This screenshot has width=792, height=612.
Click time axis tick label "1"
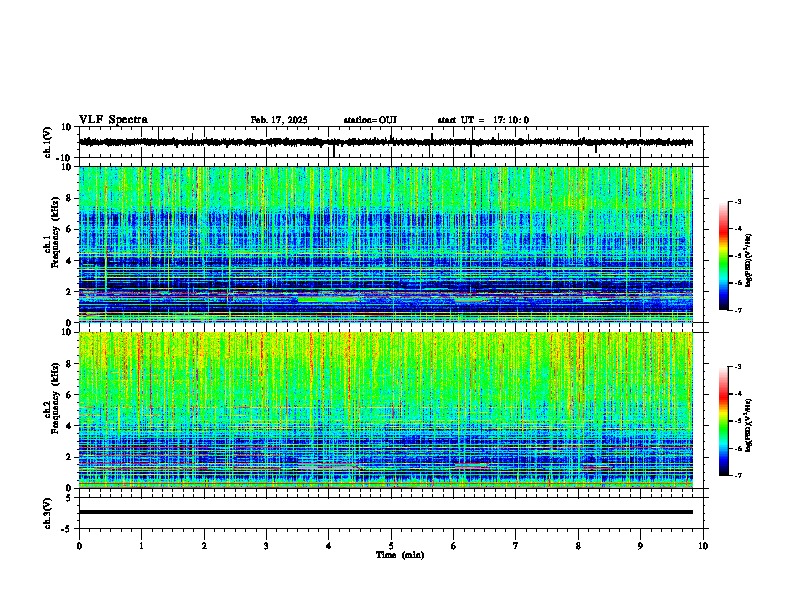(141, 546)
